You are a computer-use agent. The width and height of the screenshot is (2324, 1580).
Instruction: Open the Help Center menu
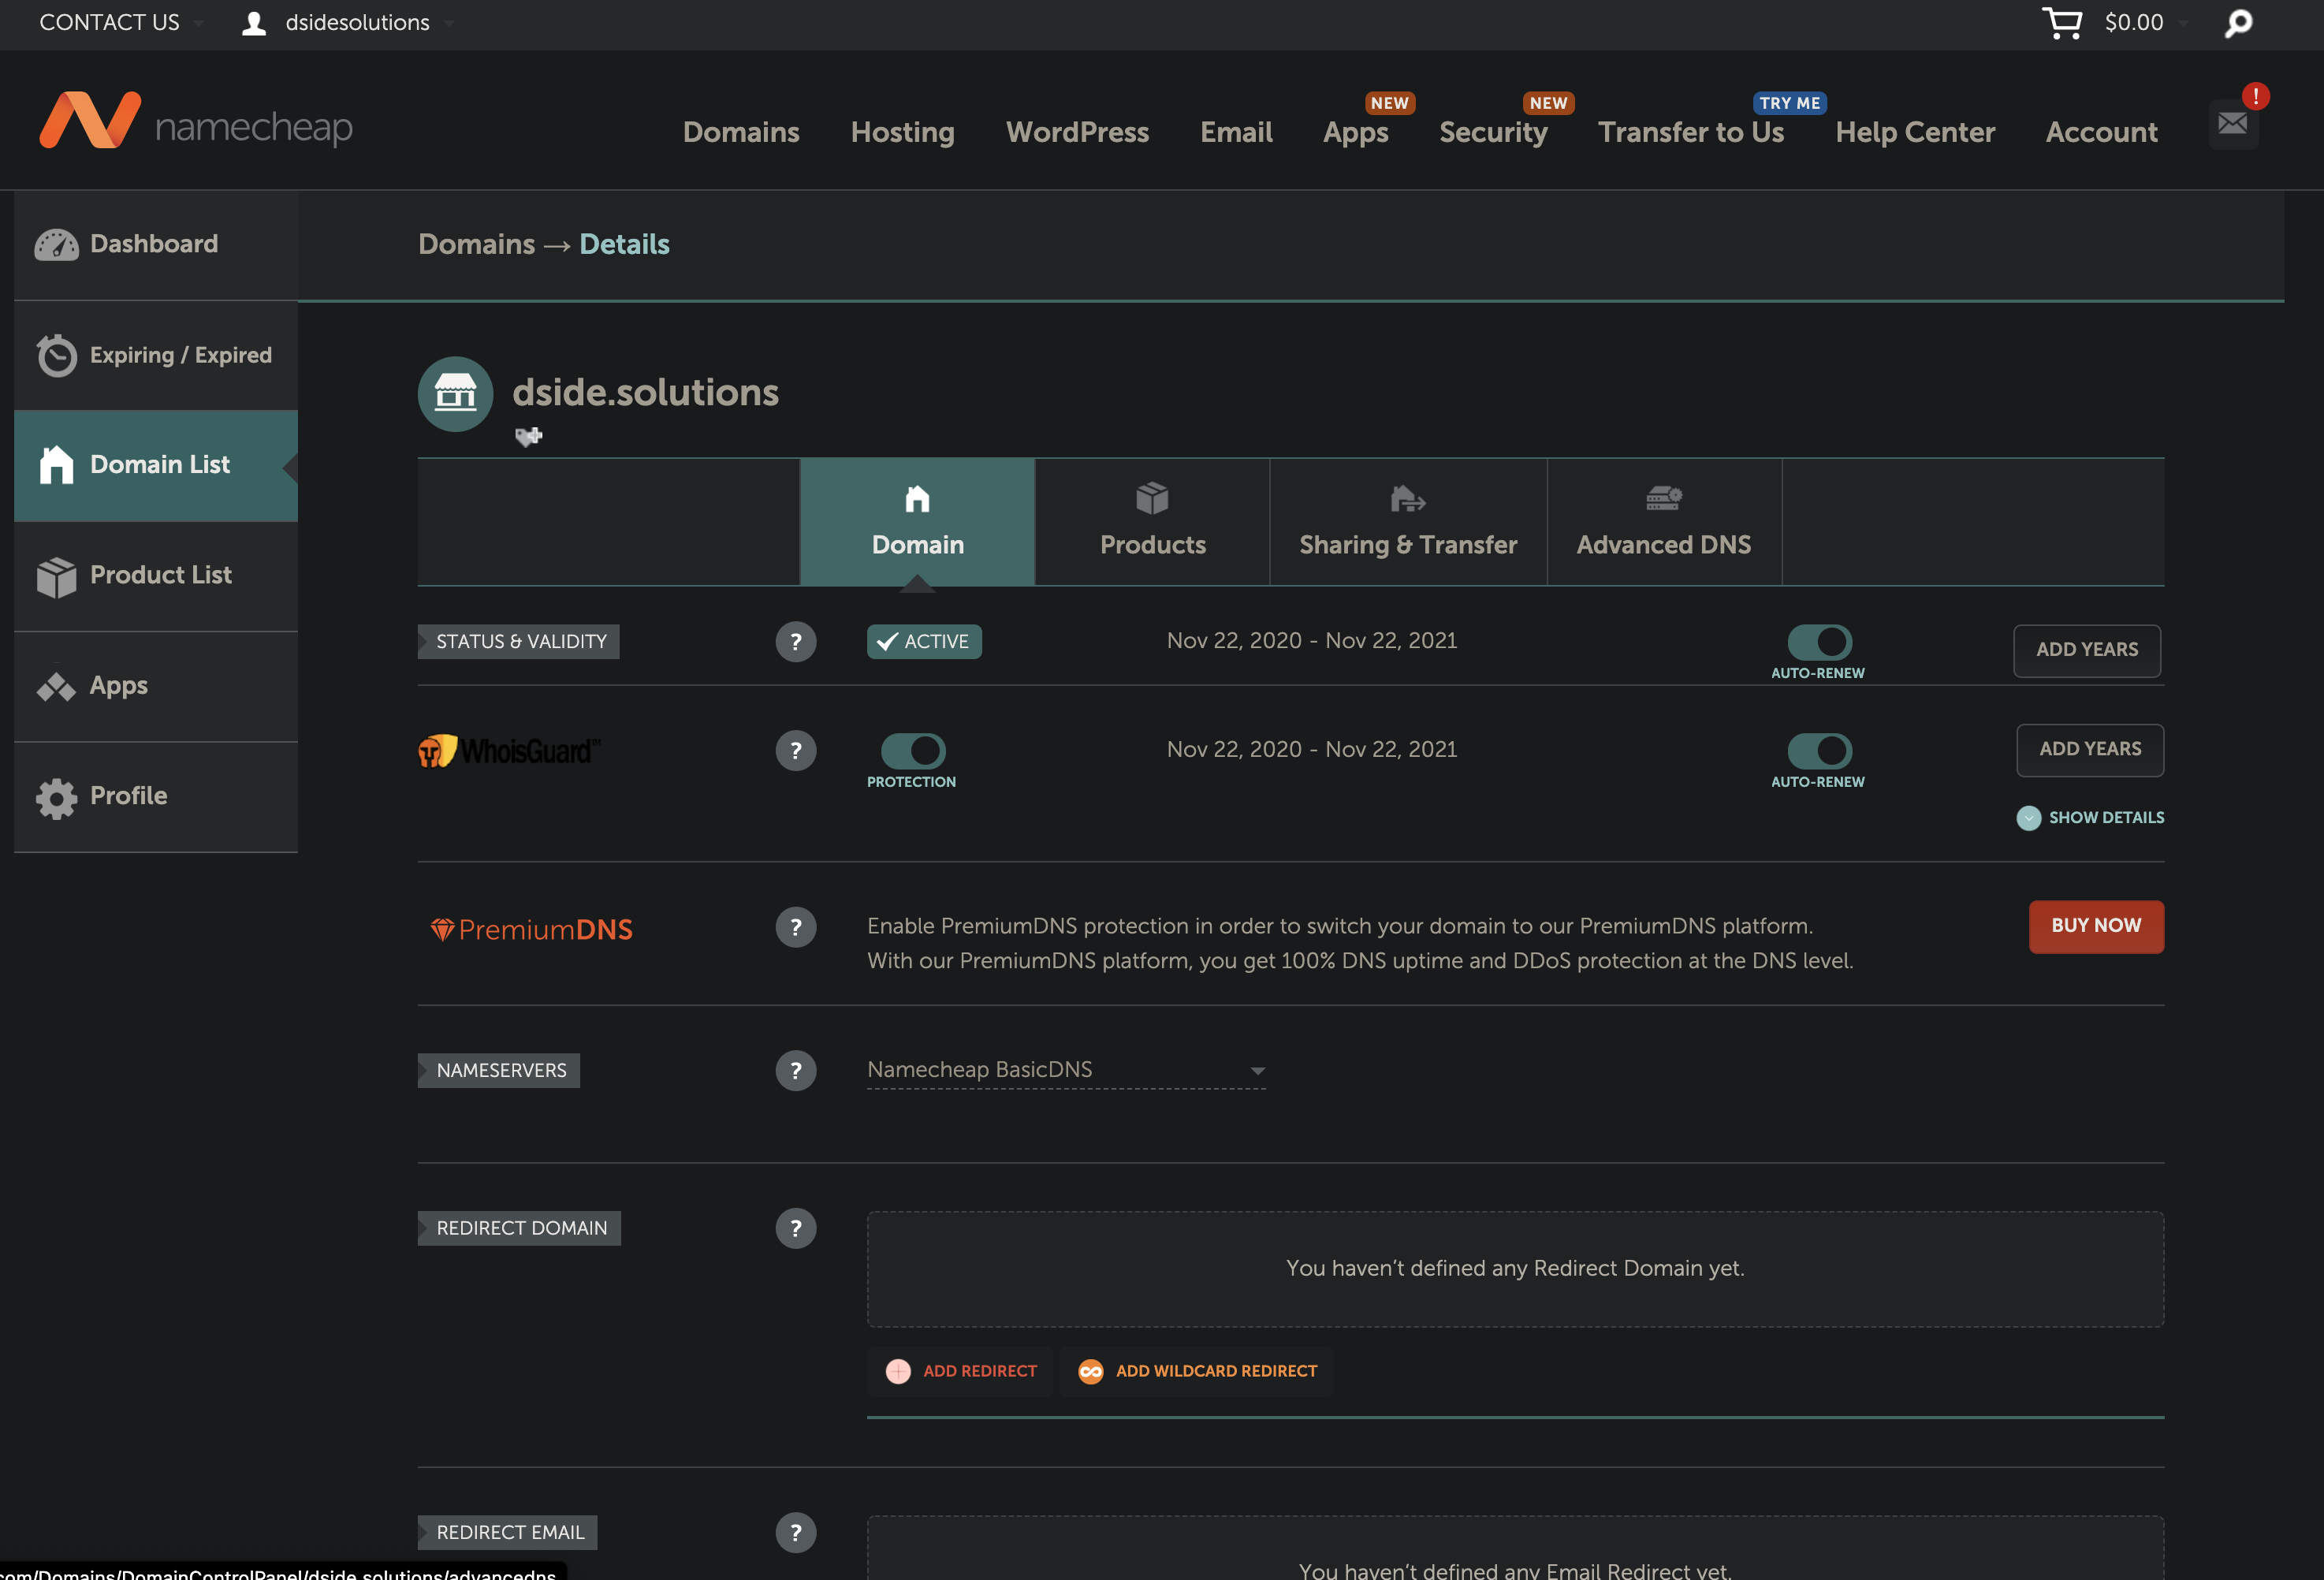(x=1915, y=132)
